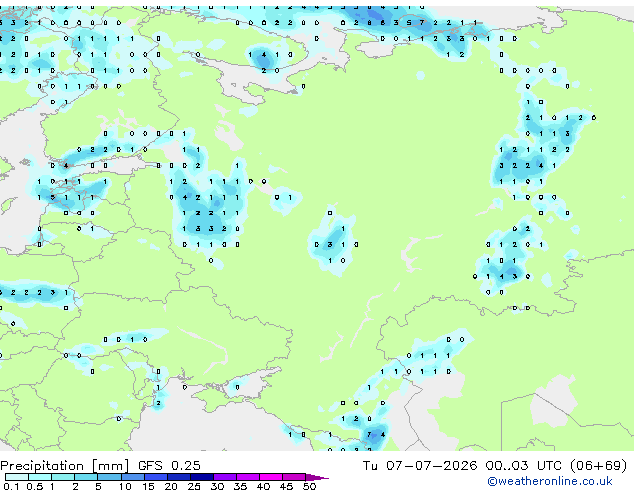Click the legend scale value '25'
The image size is (634, 490).
194,486
